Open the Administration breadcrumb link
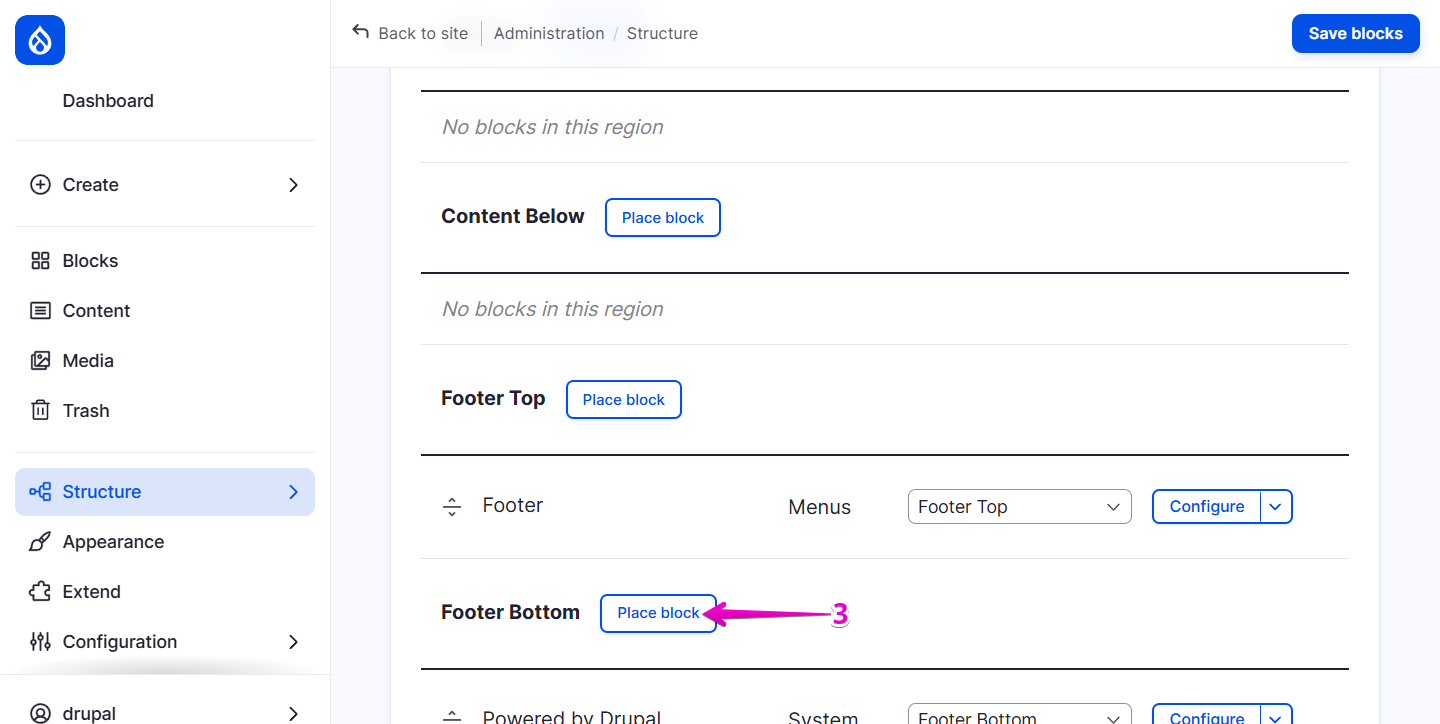Screen dimensions: 1440x724 click(x=549, y=33)
